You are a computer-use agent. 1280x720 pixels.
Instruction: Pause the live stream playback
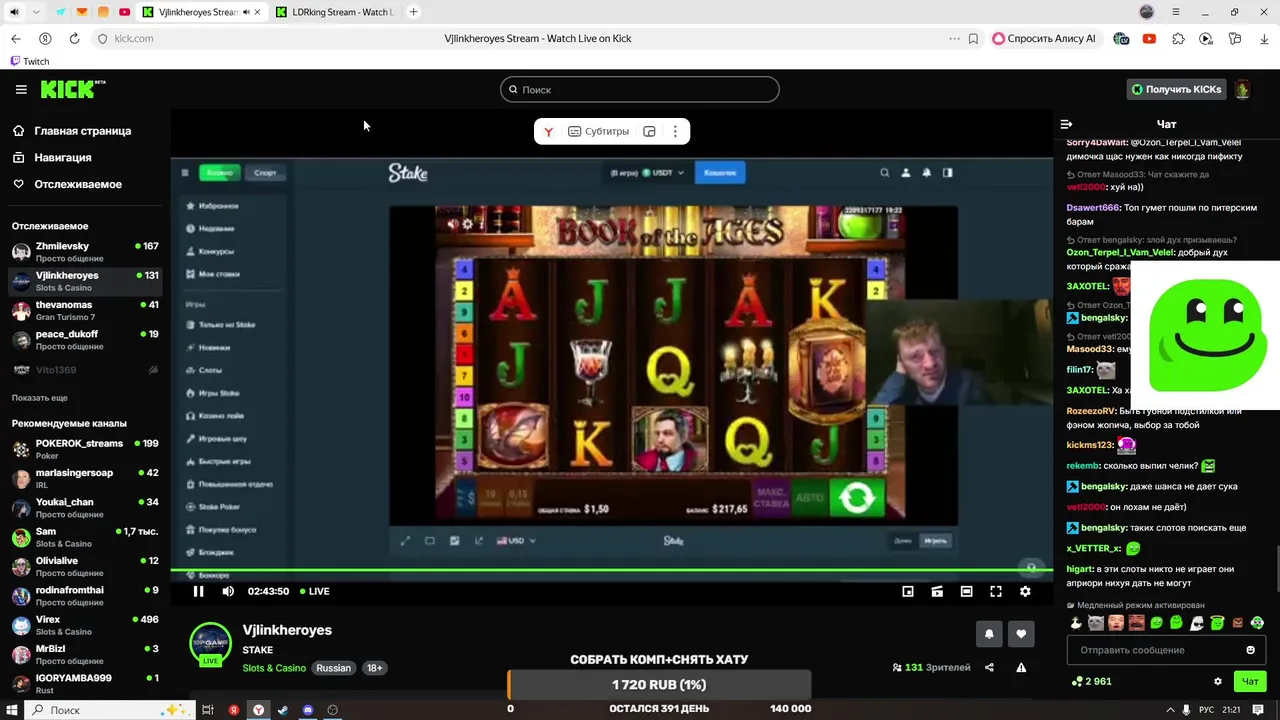[198, 591]
